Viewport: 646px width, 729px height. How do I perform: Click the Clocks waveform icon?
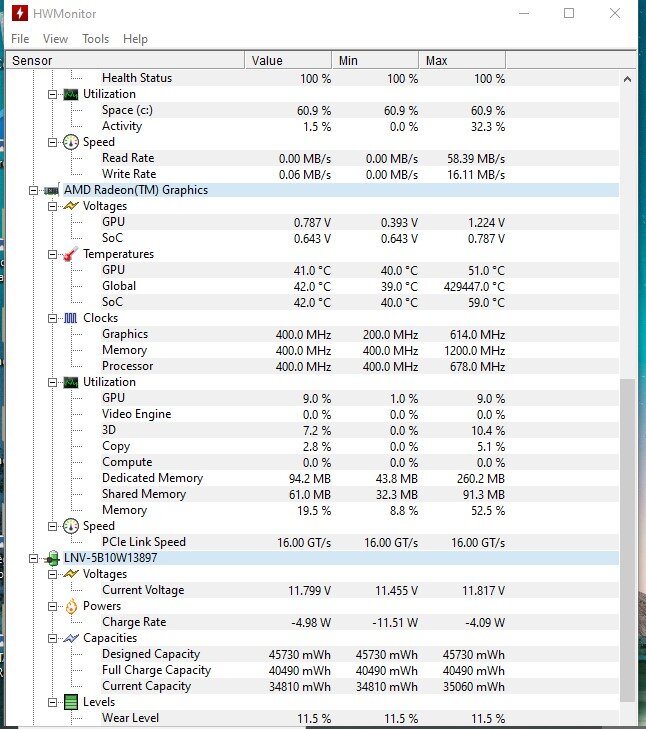point(71,318)
